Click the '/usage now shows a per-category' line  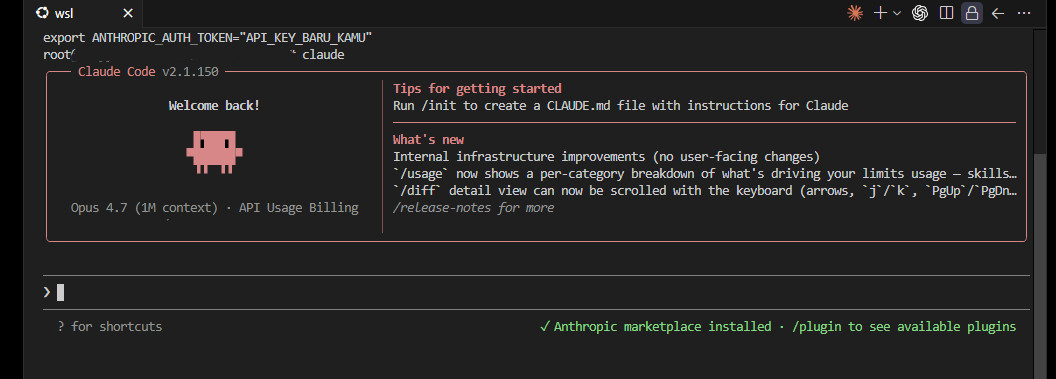[x=704, y=174]
